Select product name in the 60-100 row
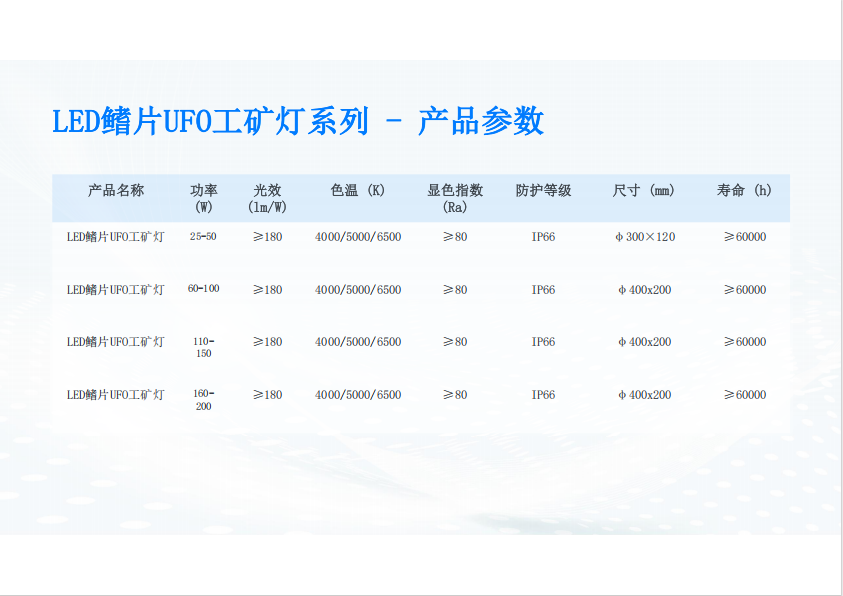The width and height of the screenshot is (843, 596). point(116,290)
